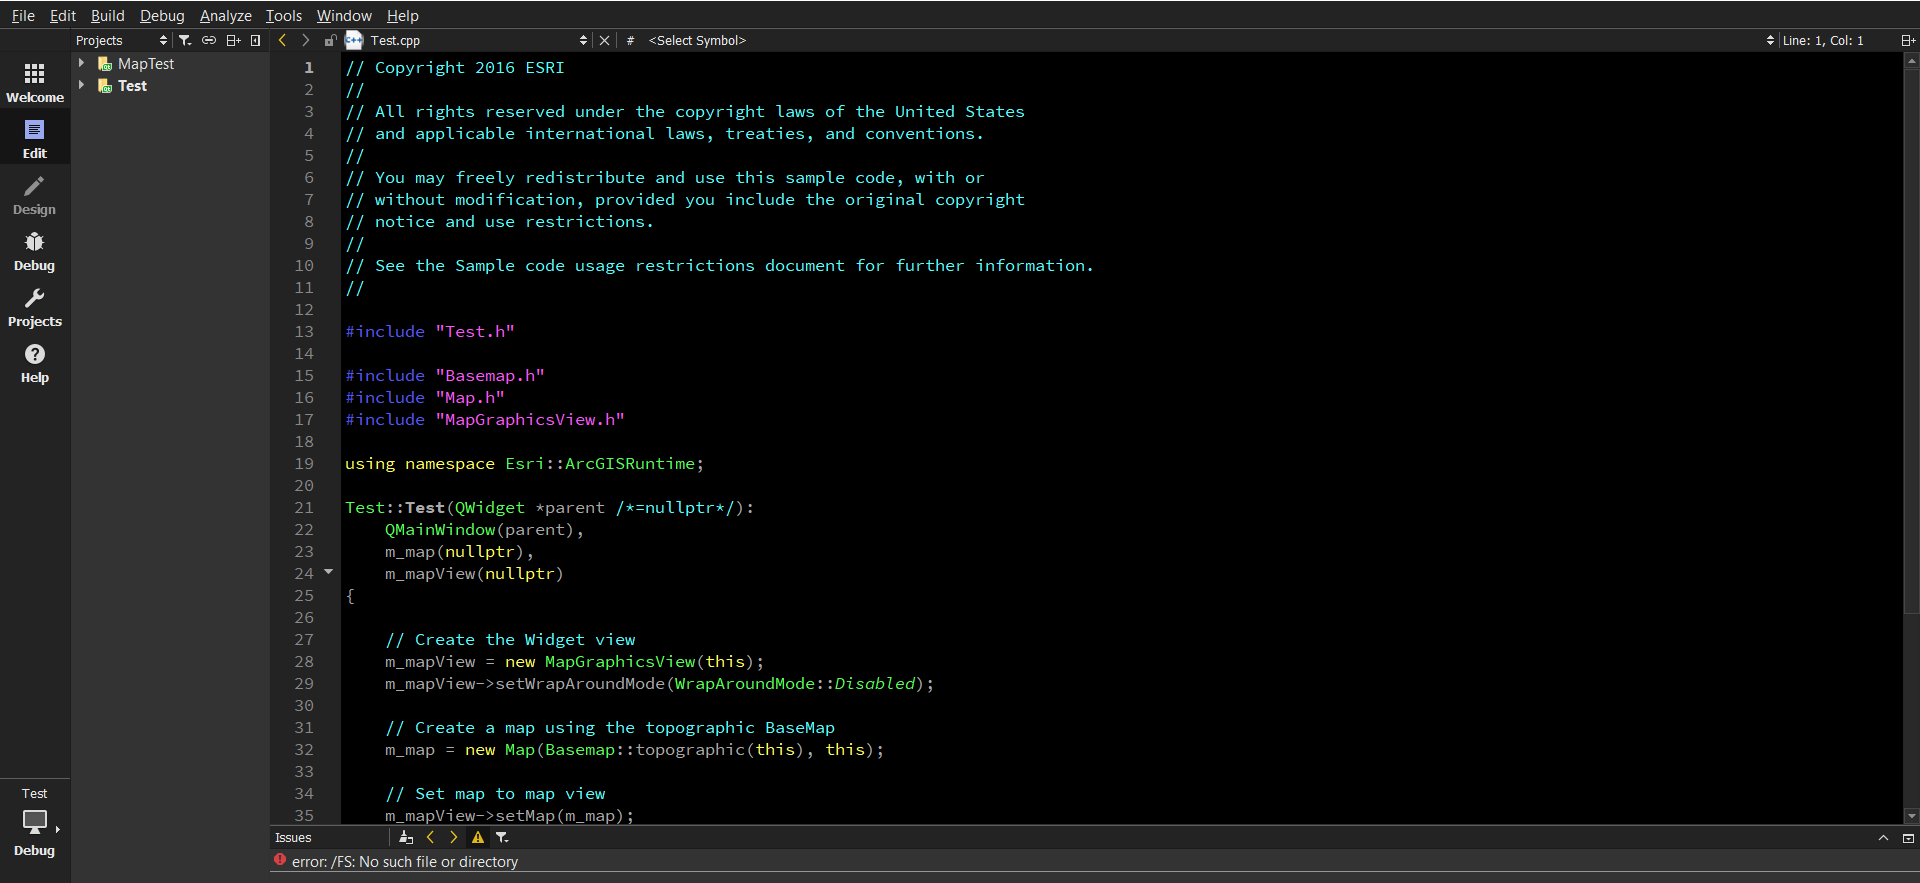Click the "MapGraphicsView.h" include string
The height and width of the screenshot is (883, 1920).
(x=530, y=419)
